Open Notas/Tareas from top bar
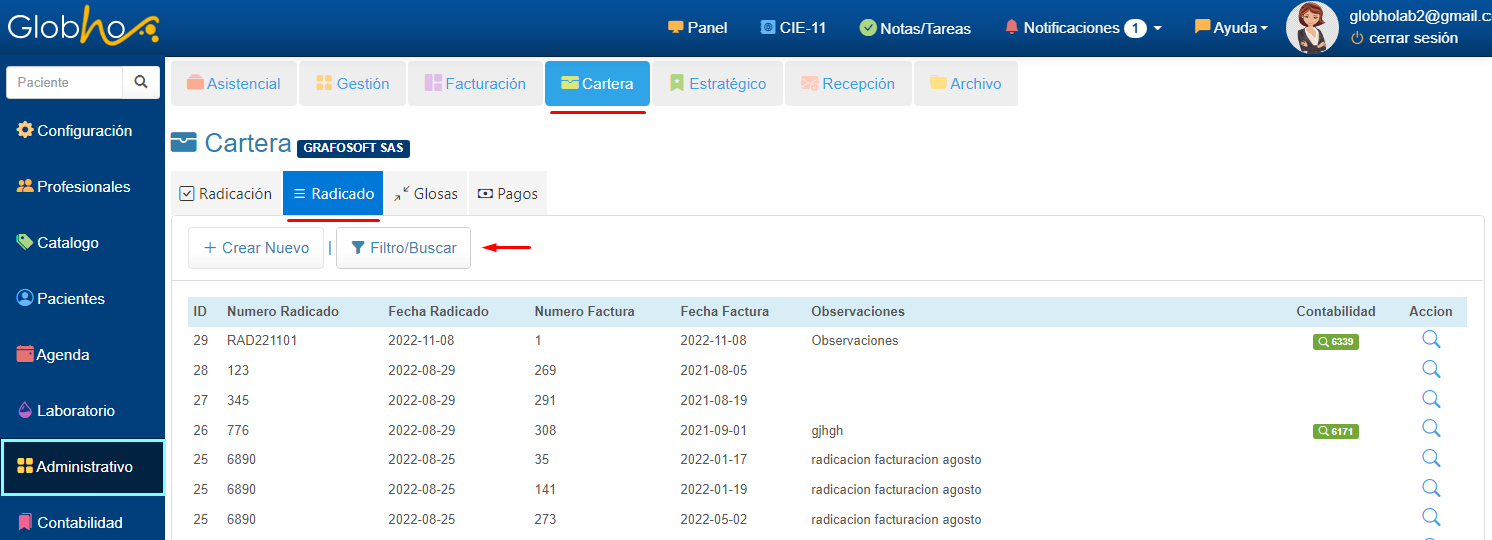 click(x=915, y=28)
